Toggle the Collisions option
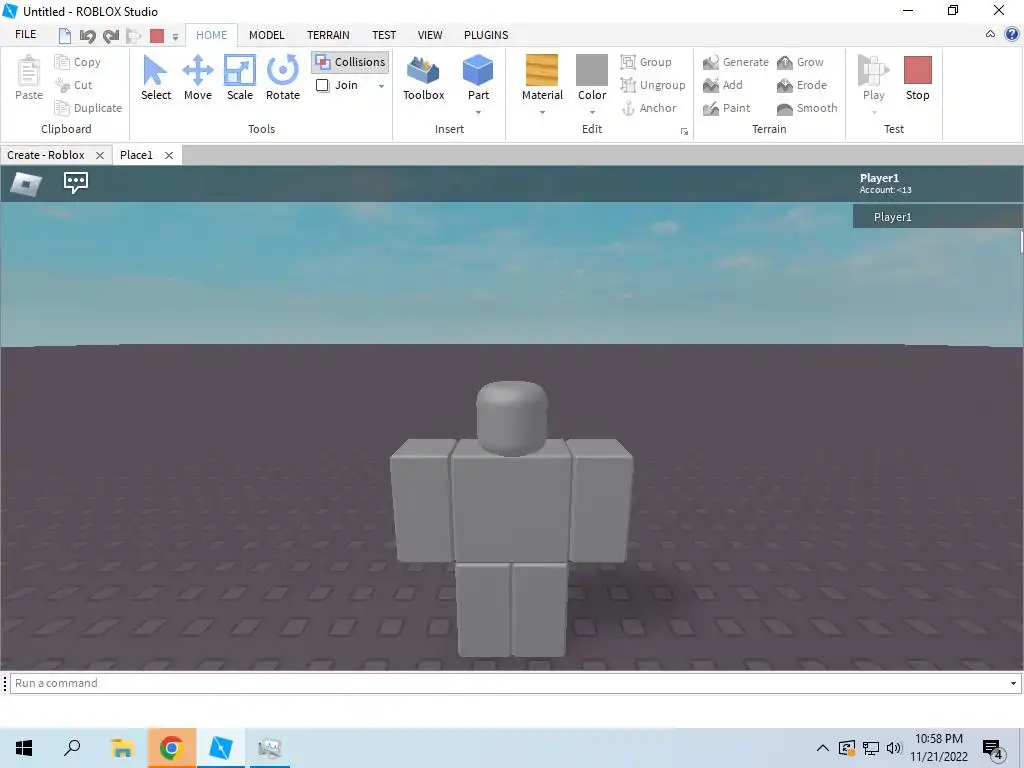This screenshot has height=768, width=1024. 350,62
